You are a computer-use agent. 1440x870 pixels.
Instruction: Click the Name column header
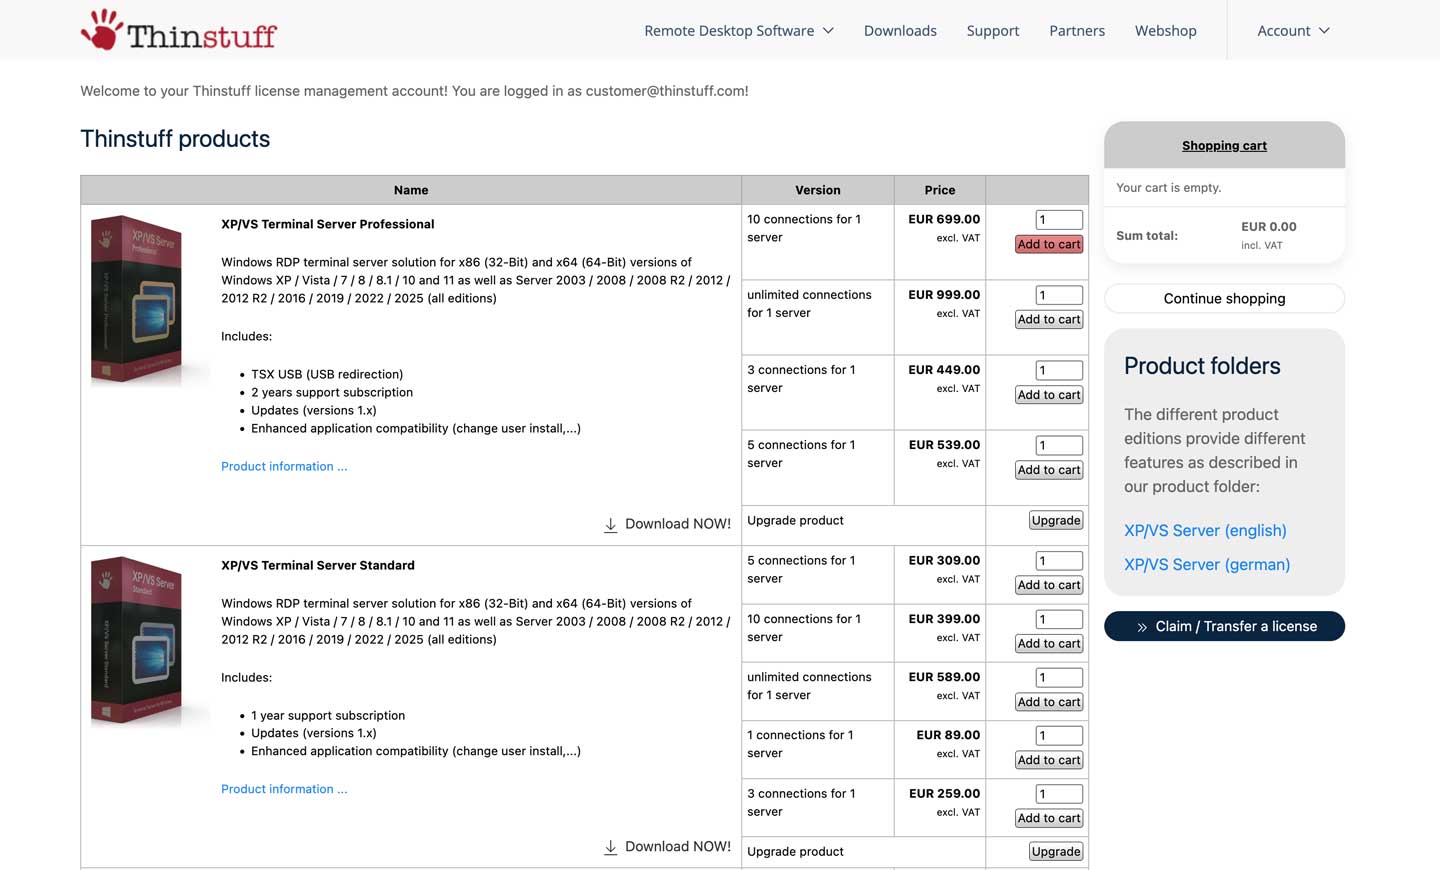click(411, 190)
